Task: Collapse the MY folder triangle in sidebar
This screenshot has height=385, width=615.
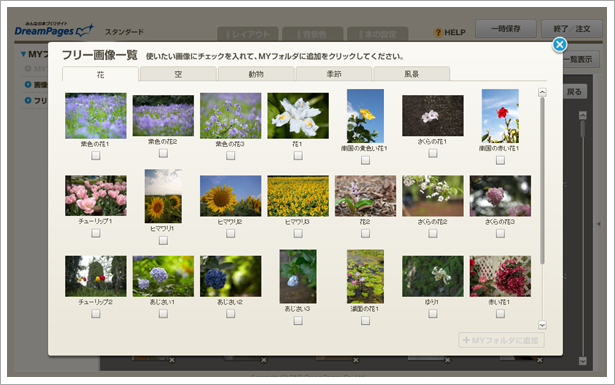Action: pyautogui.click(x=24, y=54)
